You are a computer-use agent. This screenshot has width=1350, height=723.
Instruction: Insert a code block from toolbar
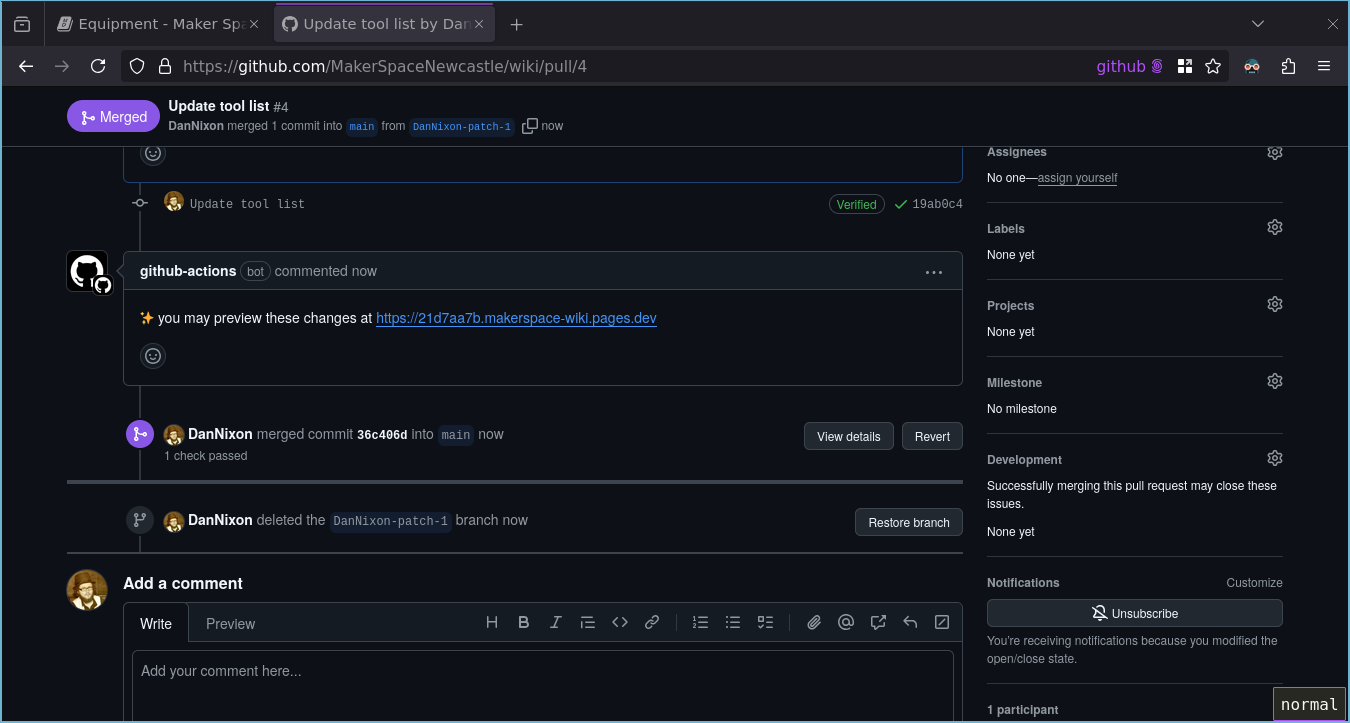[619, 622]
